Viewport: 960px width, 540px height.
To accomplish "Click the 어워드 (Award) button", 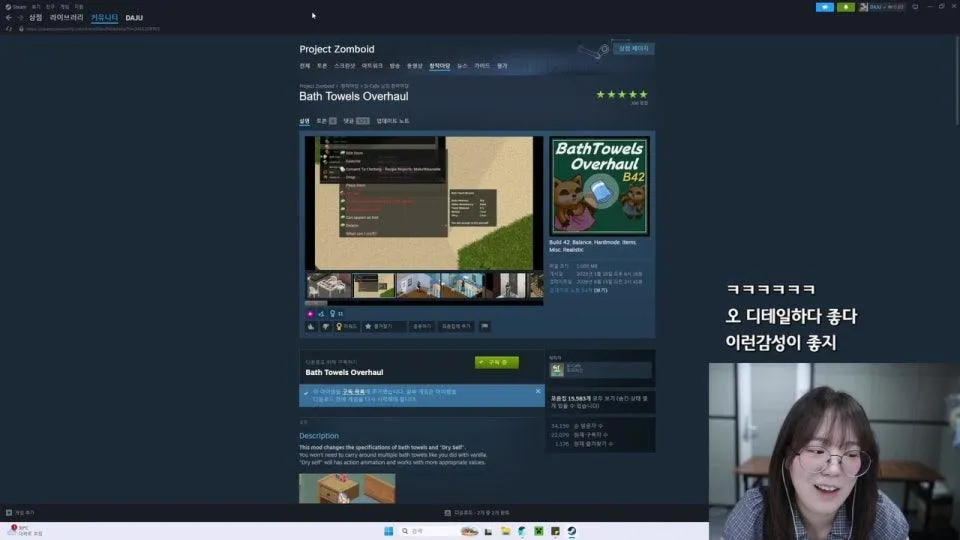I will 347,327.
